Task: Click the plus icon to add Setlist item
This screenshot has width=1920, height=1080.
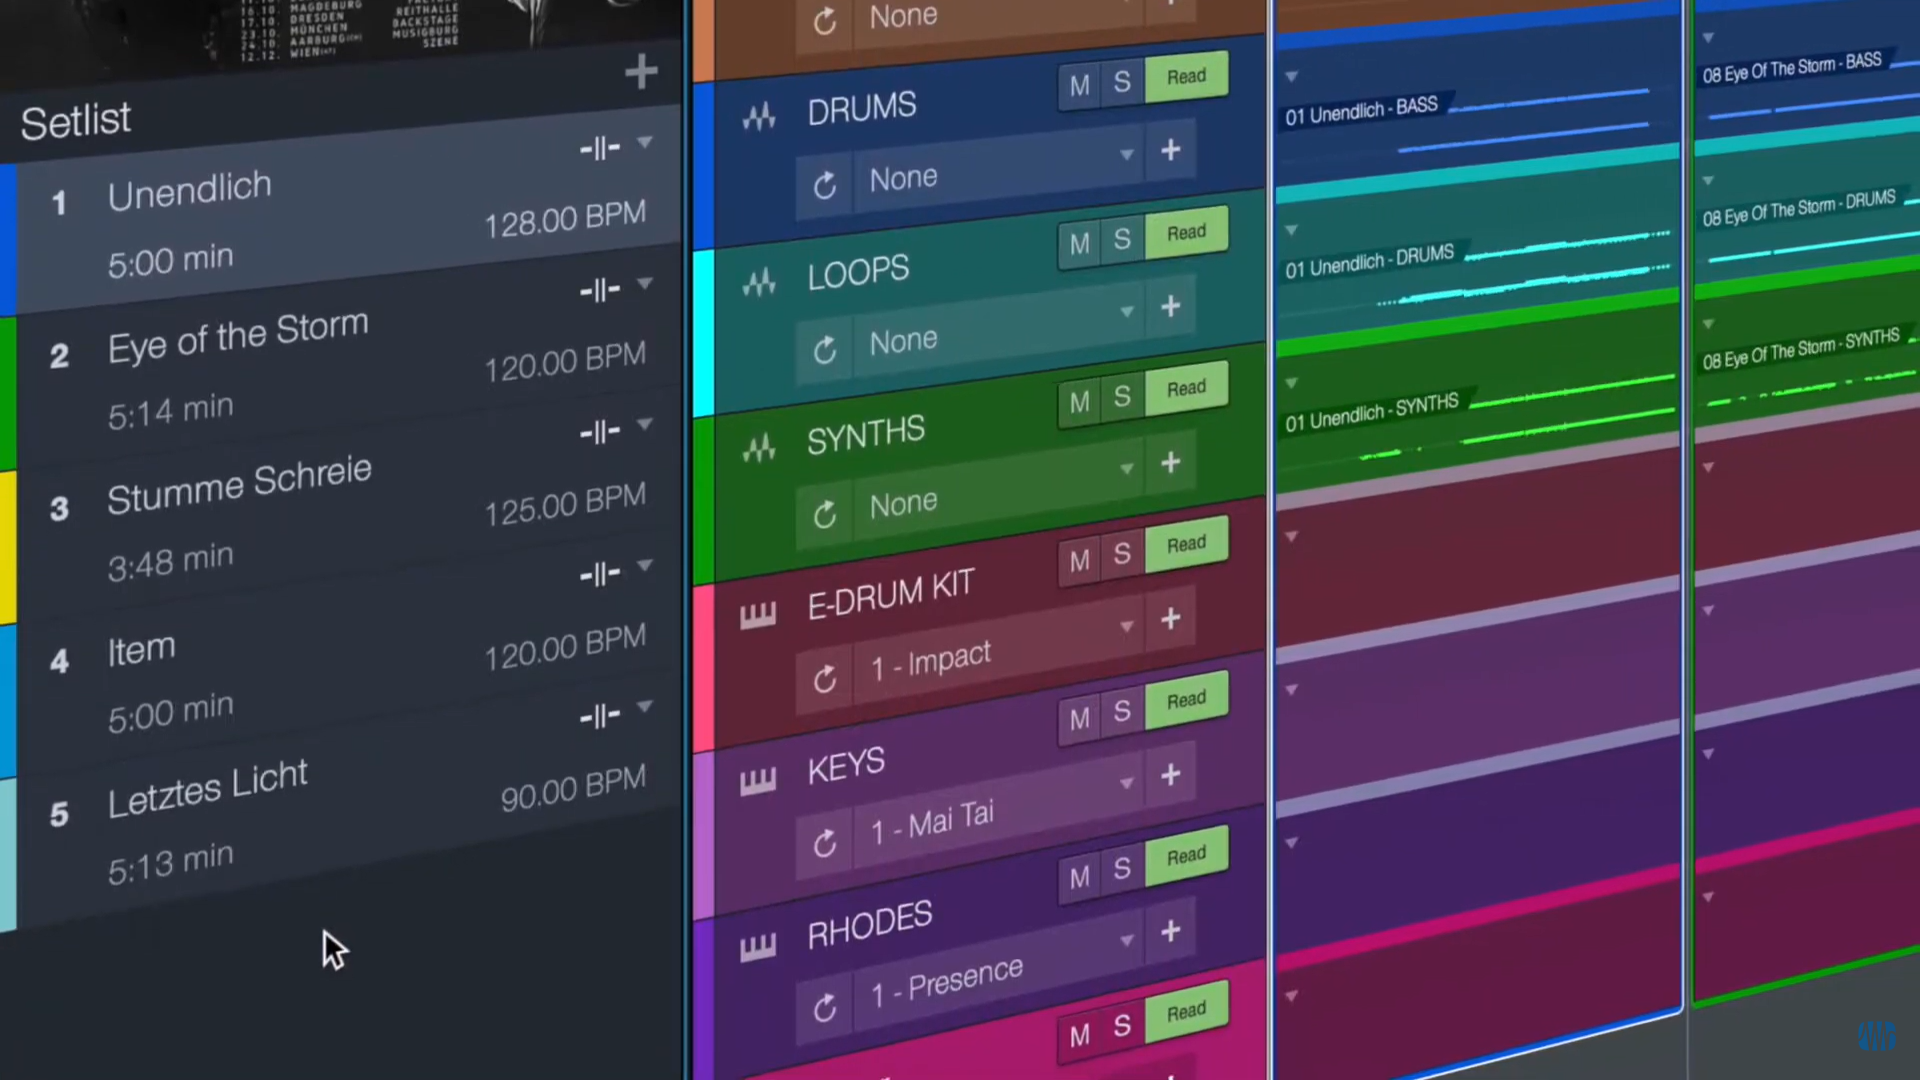Action: pyautogui.click(x=641, y=72)
